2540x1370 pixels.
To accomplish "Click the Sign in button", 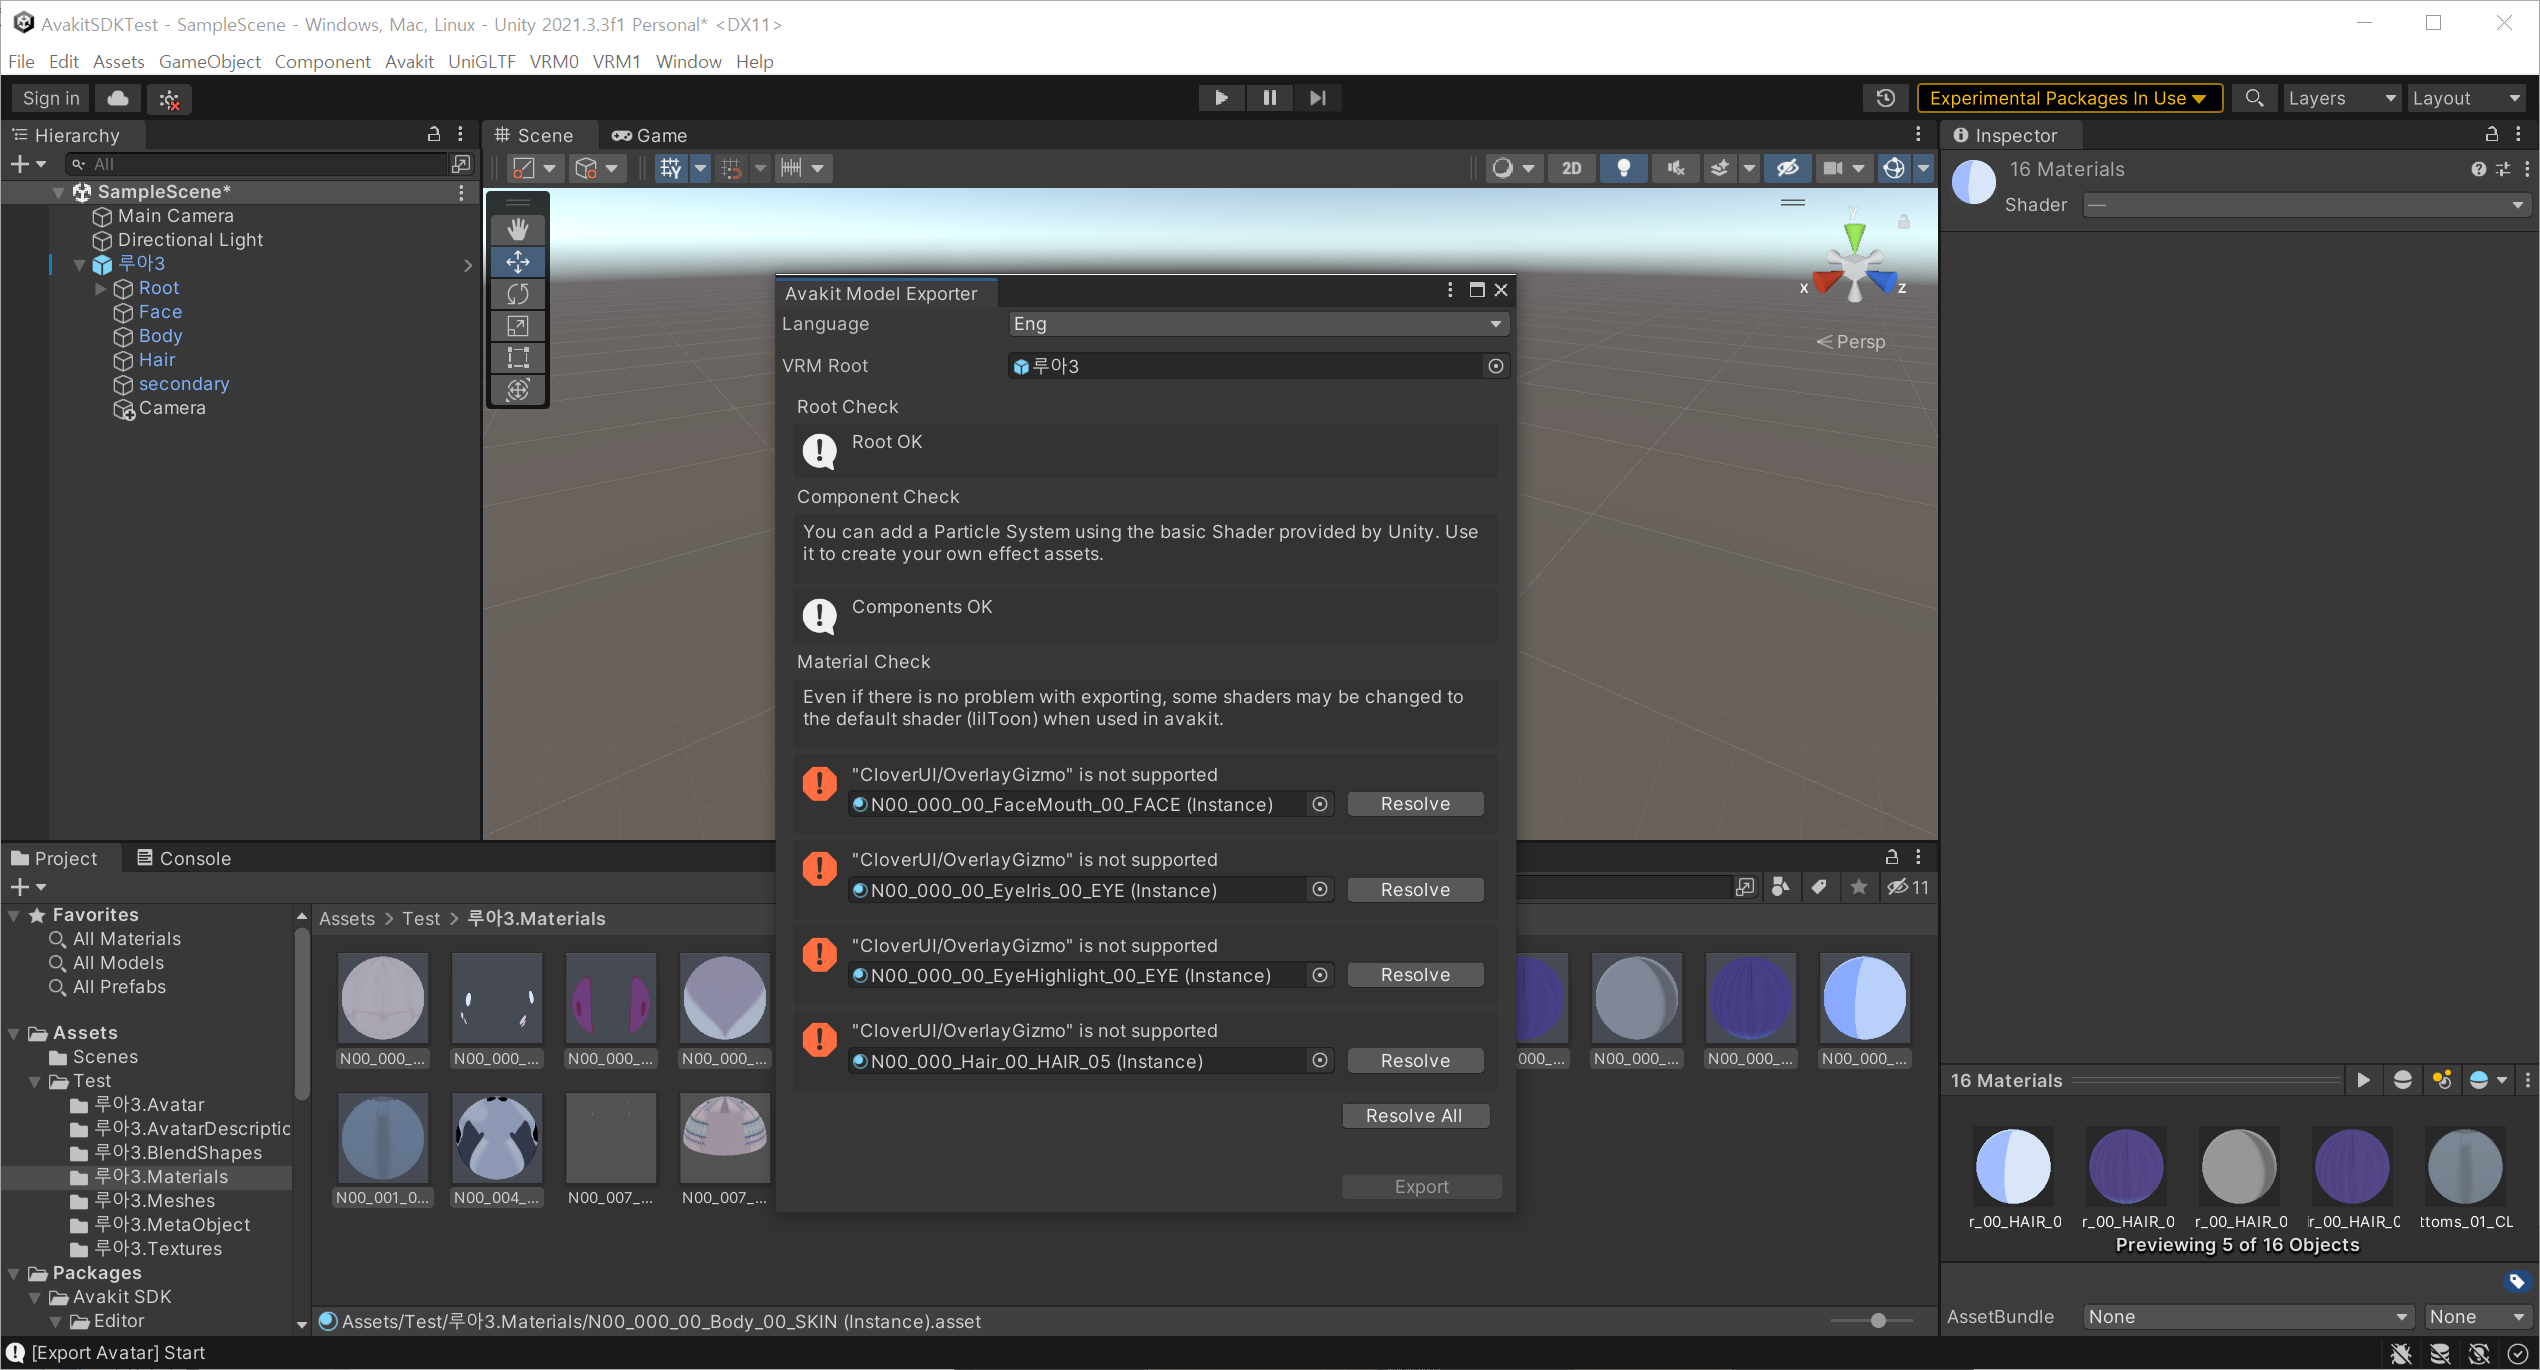I will (51, 98).
